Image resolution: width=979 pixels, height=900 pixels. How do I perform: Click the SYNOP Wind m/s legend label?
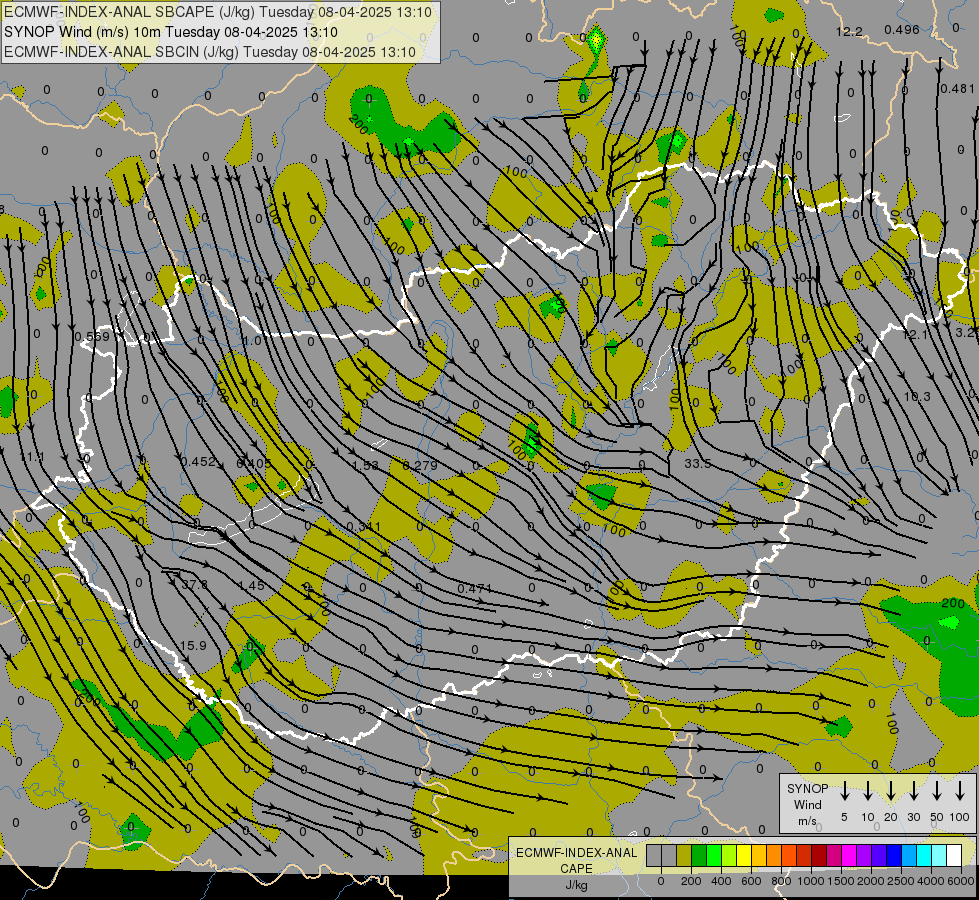(807, 804)
